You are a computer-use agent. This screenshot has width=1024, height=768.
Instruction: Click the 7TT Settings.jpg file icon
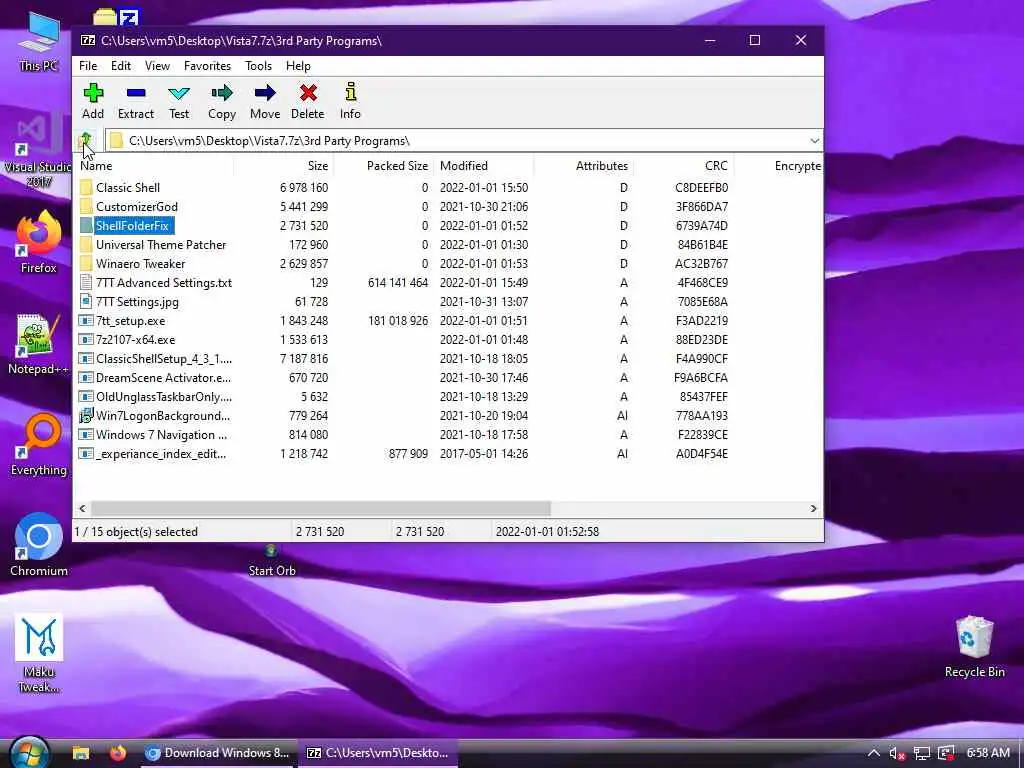[x=86, y=301]
